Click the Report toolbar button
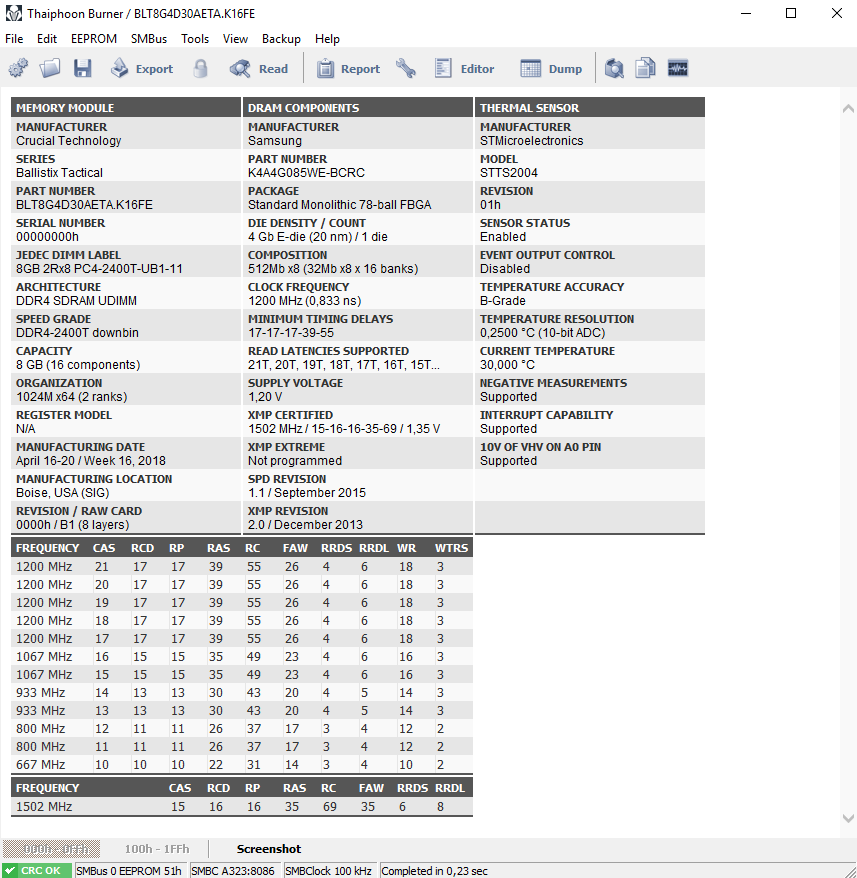The width and height of the screenshot is (857, 878). tap(348, 68)
